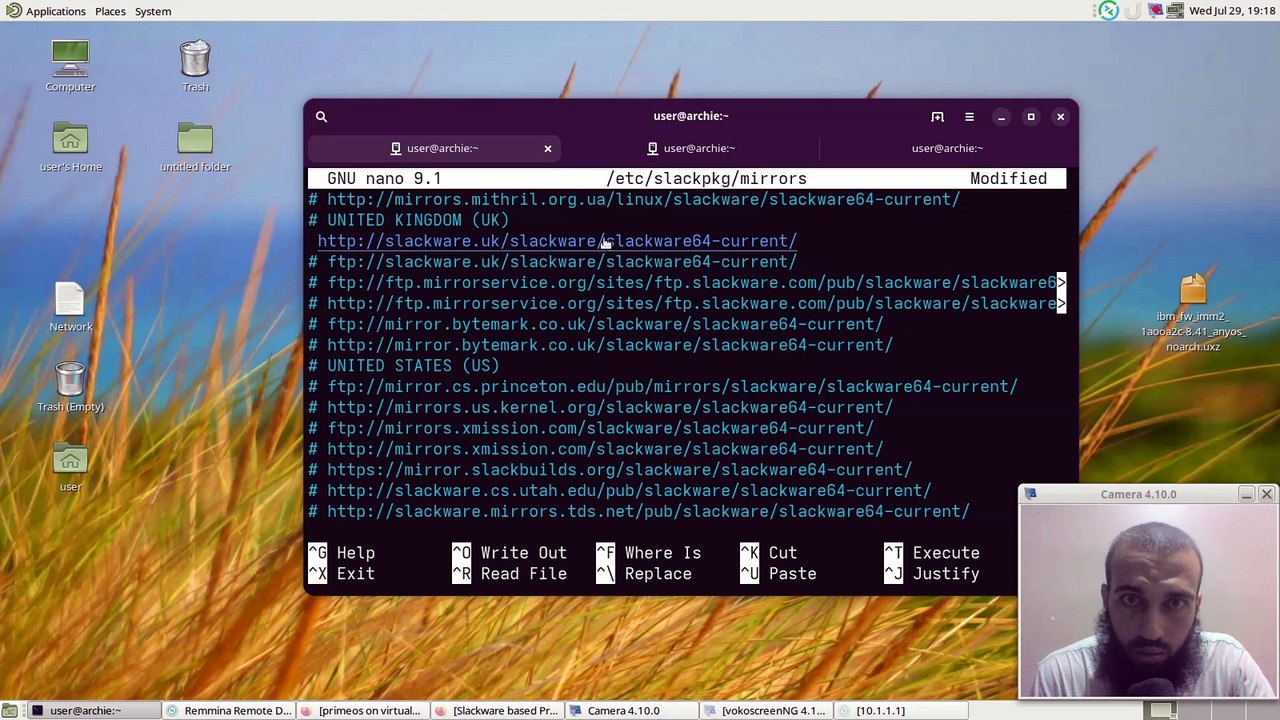Image resolution: width=1280 pixels, height=720 pixels.
Task: Click the Camera window title bar icon
Action: [x=1030, y=494]
